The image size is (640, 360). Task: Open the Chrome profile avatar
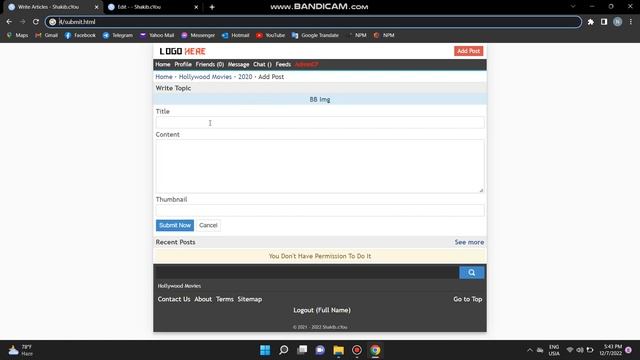tap(618, 22)
